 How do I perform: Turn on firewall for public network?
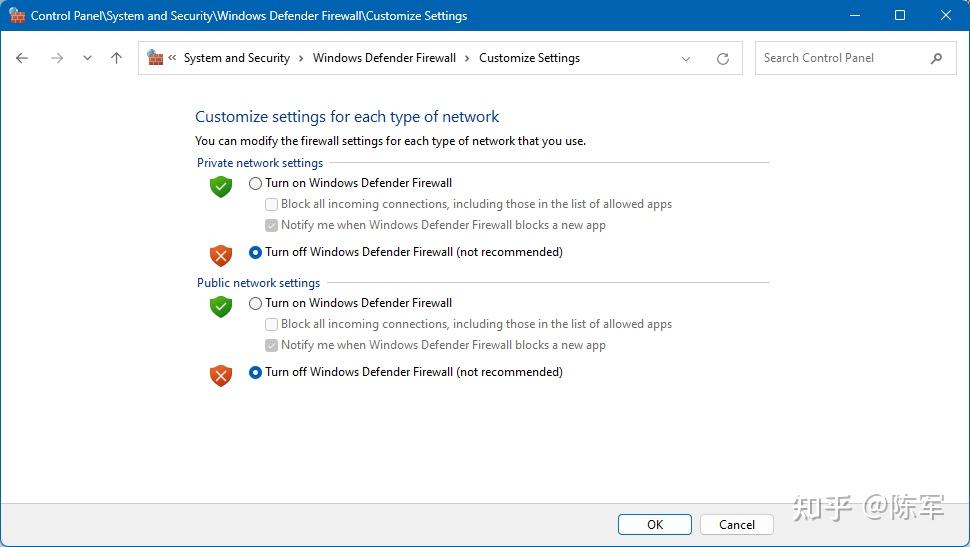tap(256, 303)
